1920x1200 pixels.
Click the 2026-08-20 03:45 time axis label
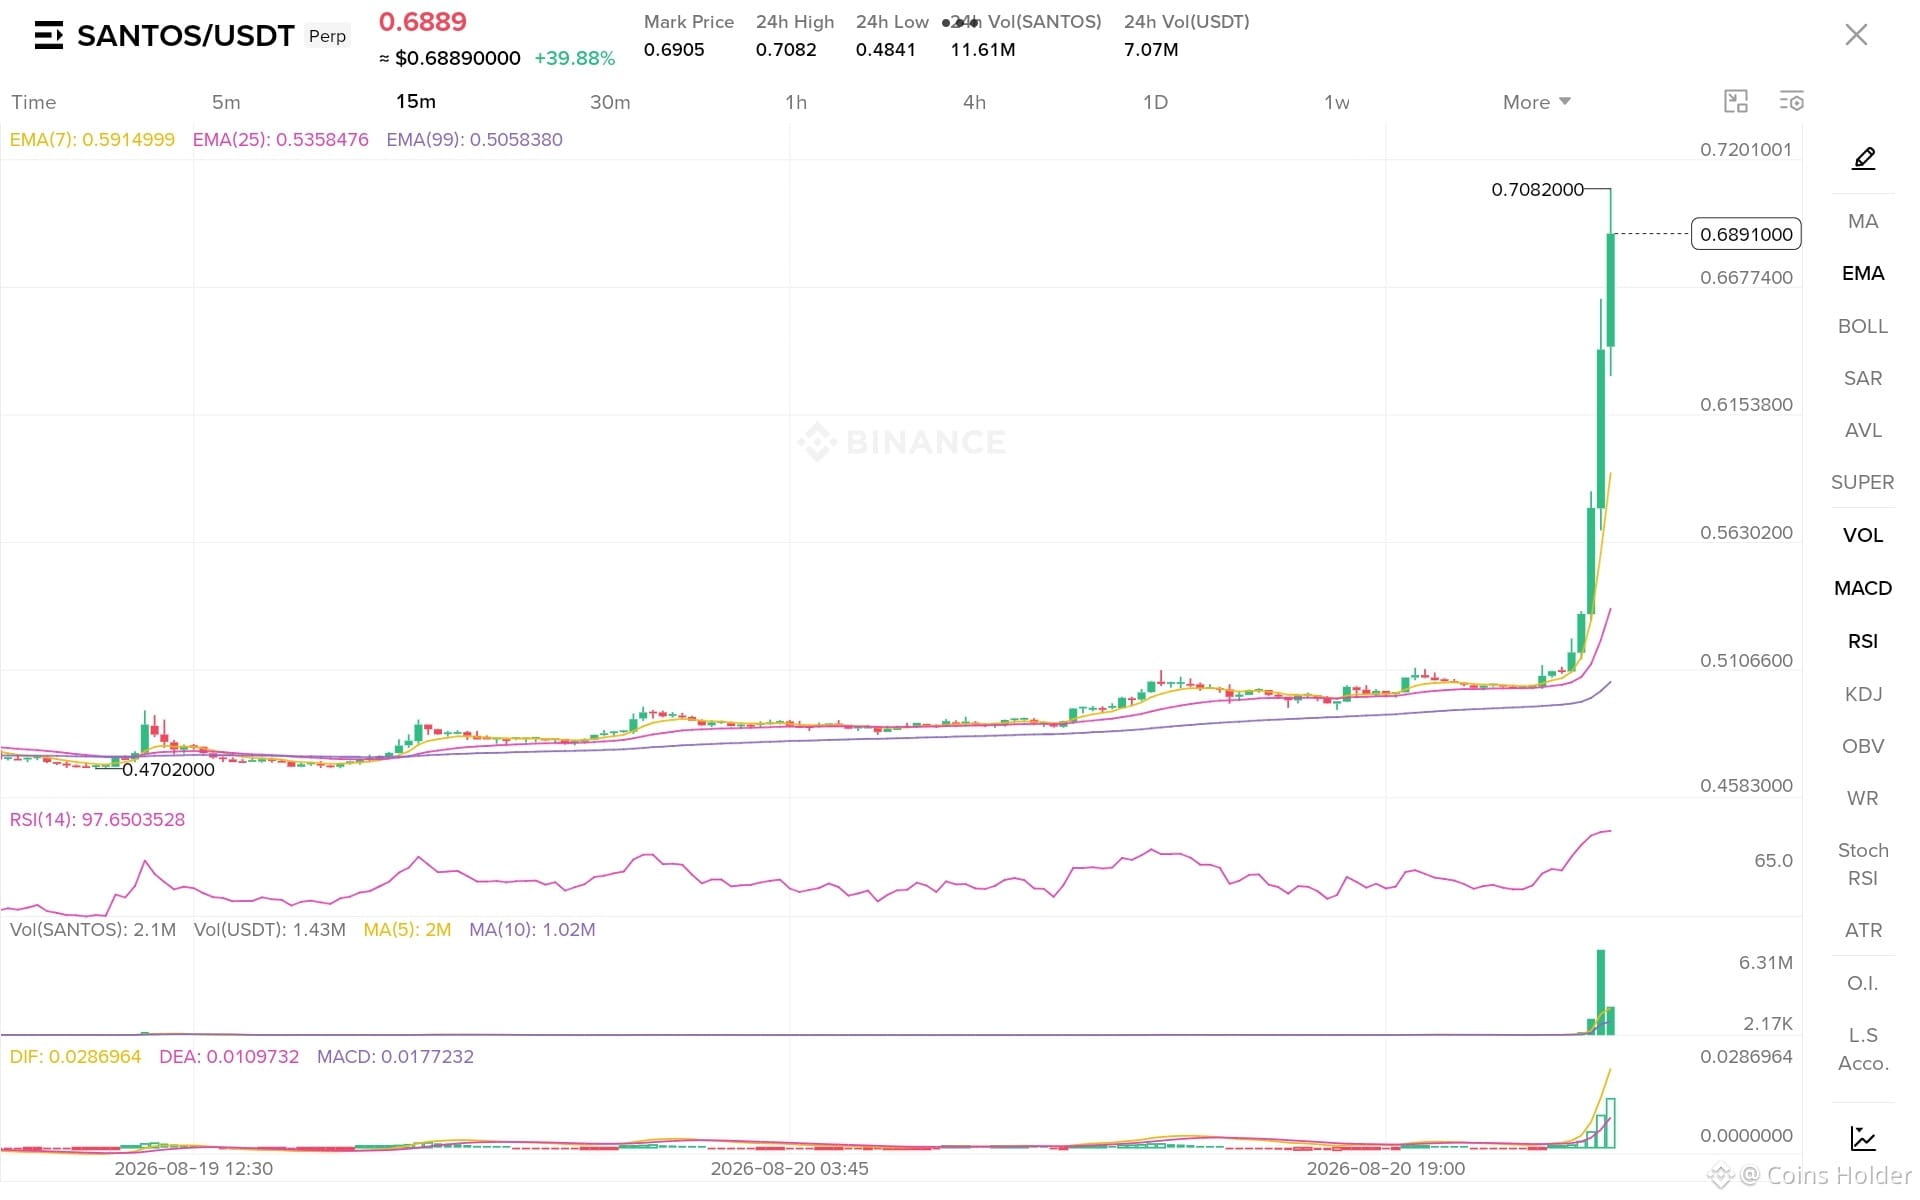[790, 1169]
